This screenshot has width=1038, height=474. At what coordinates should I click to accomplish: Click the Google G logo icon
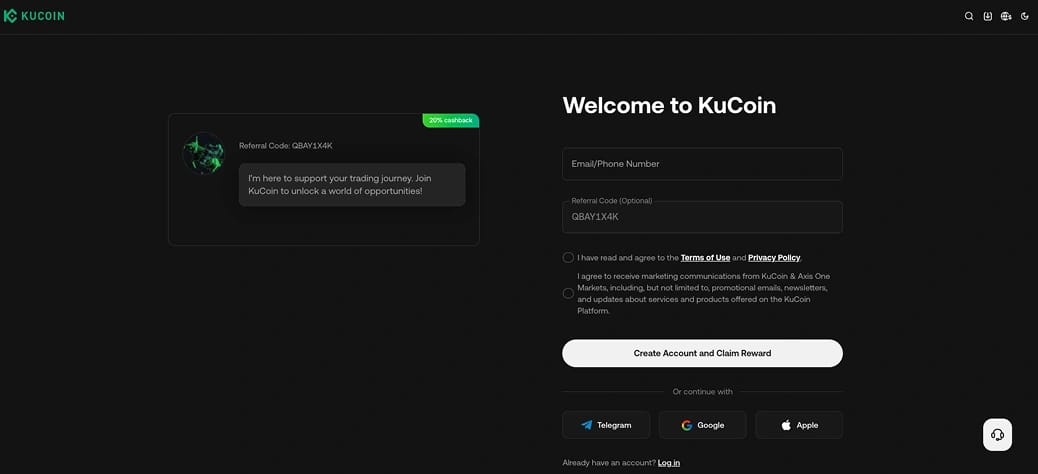(686, 425)
